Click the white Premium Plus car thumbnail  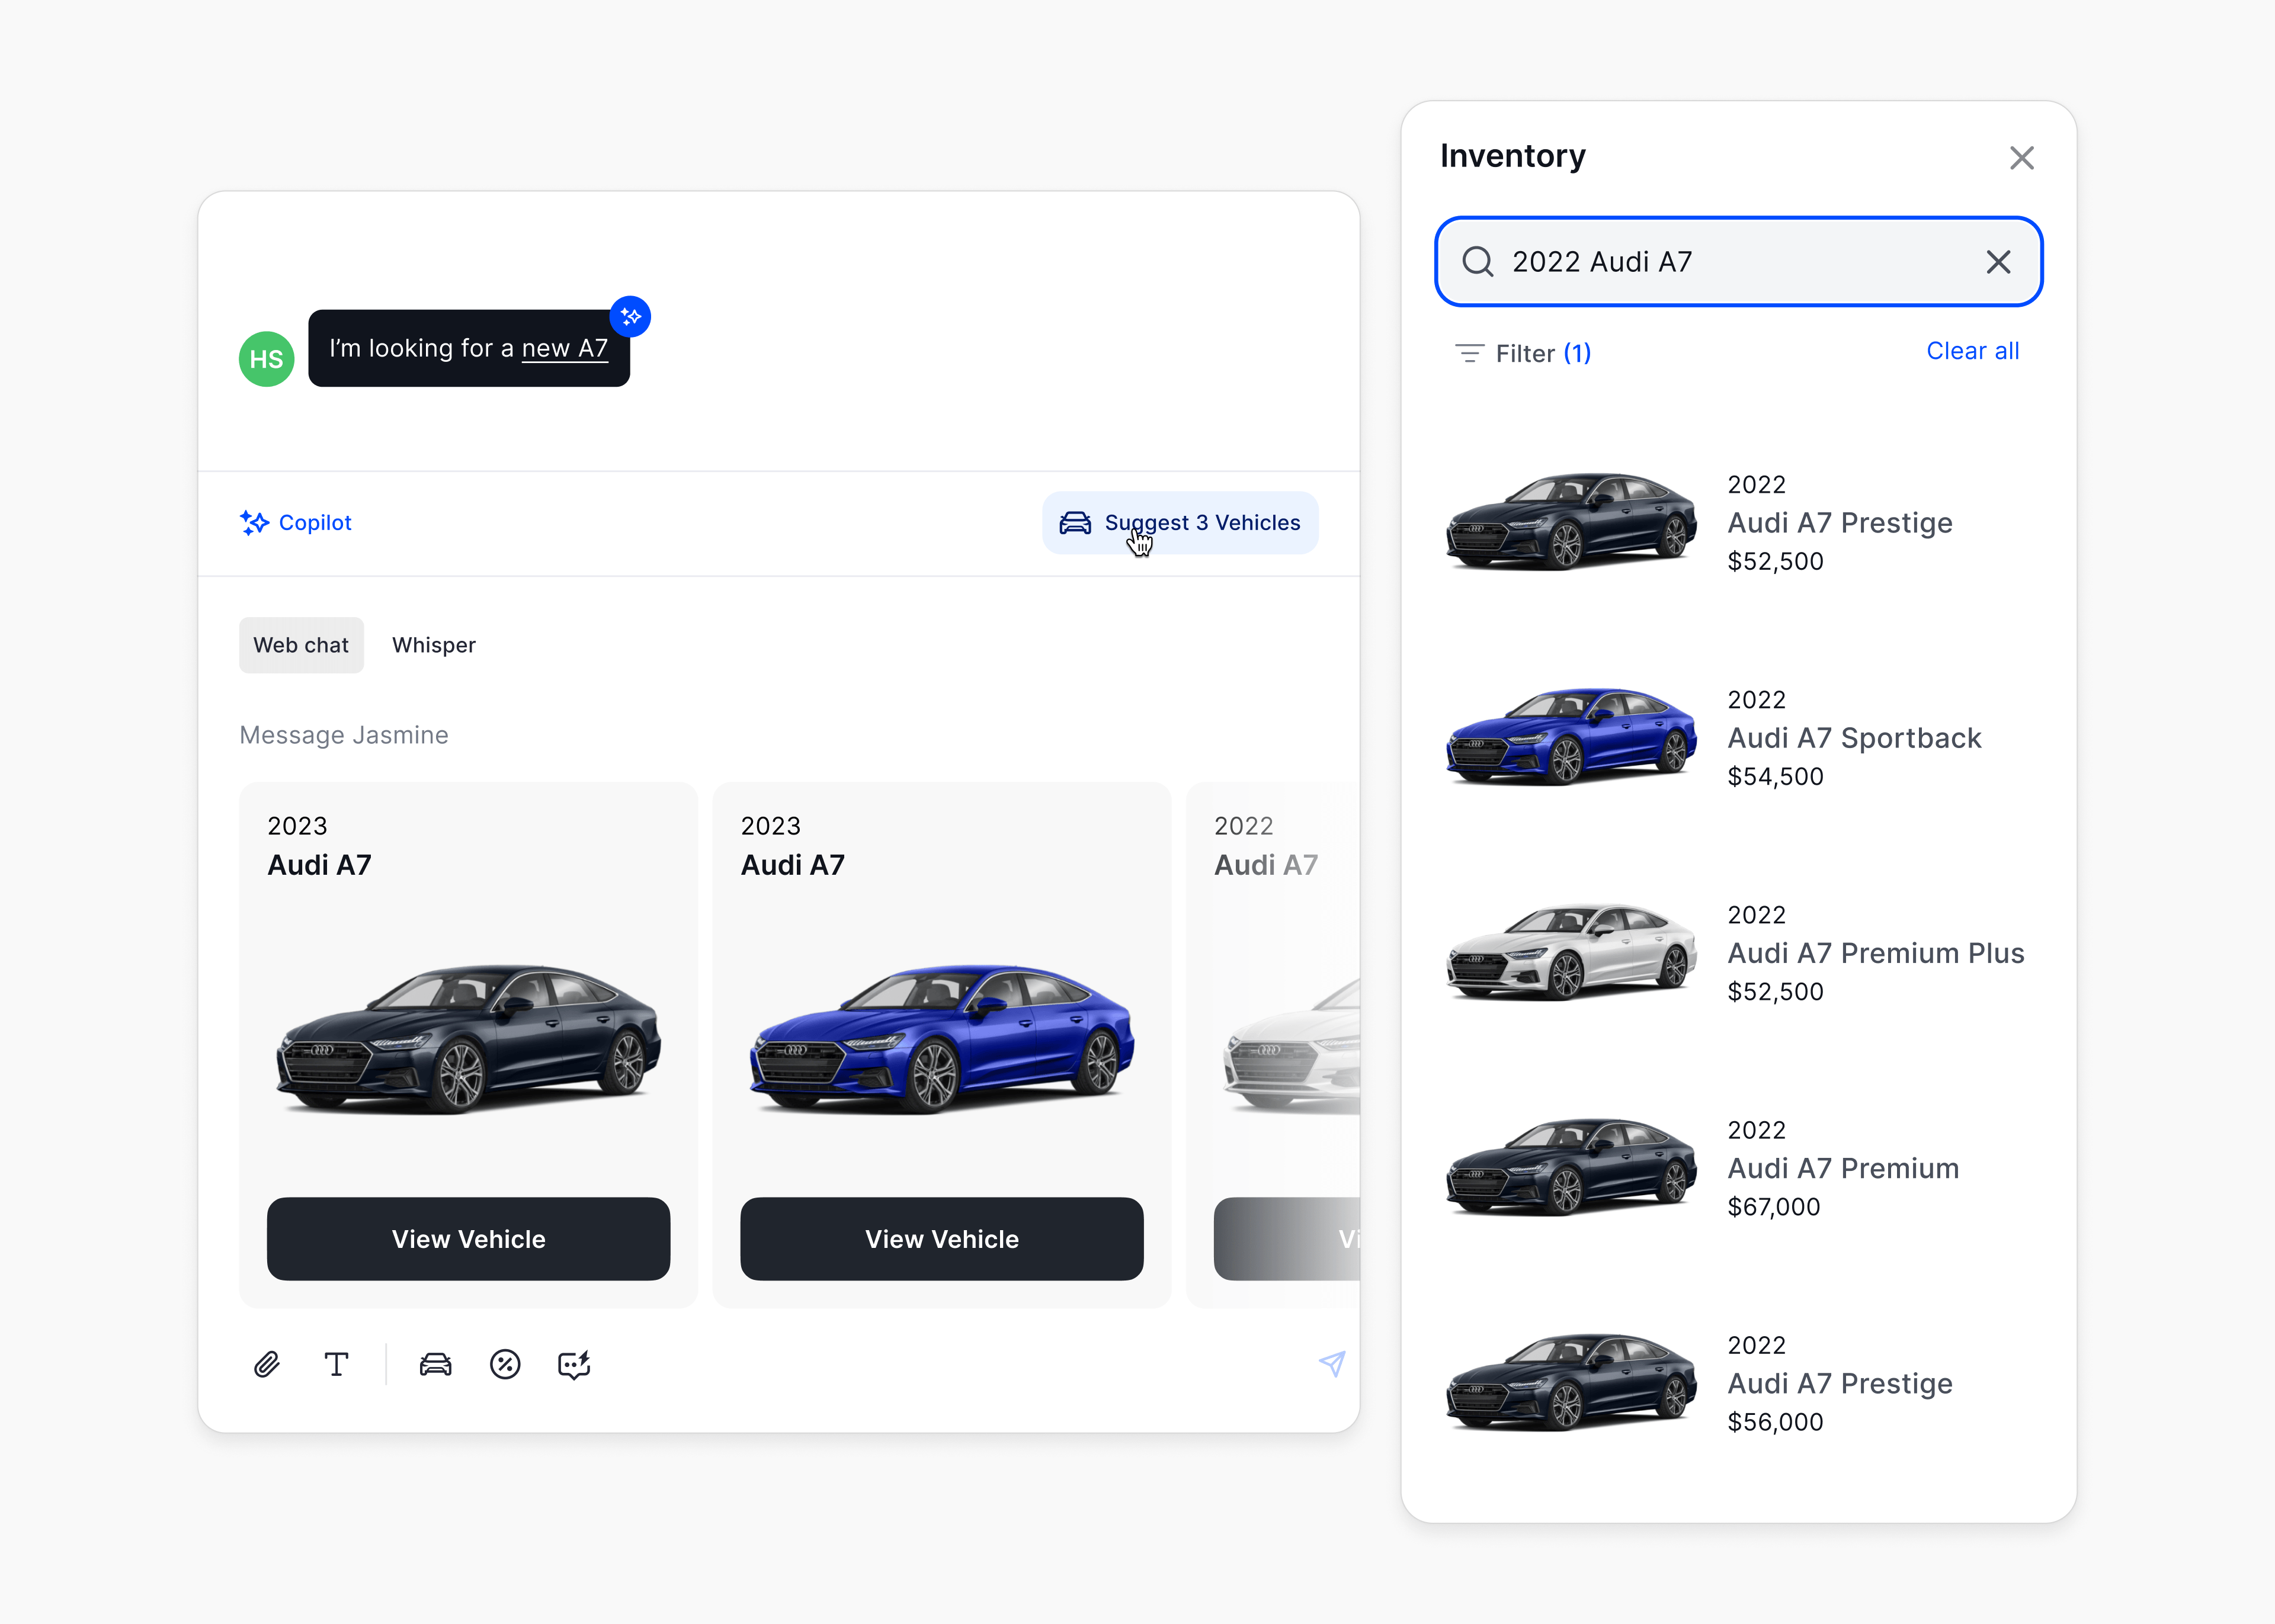click(1571, 952)
